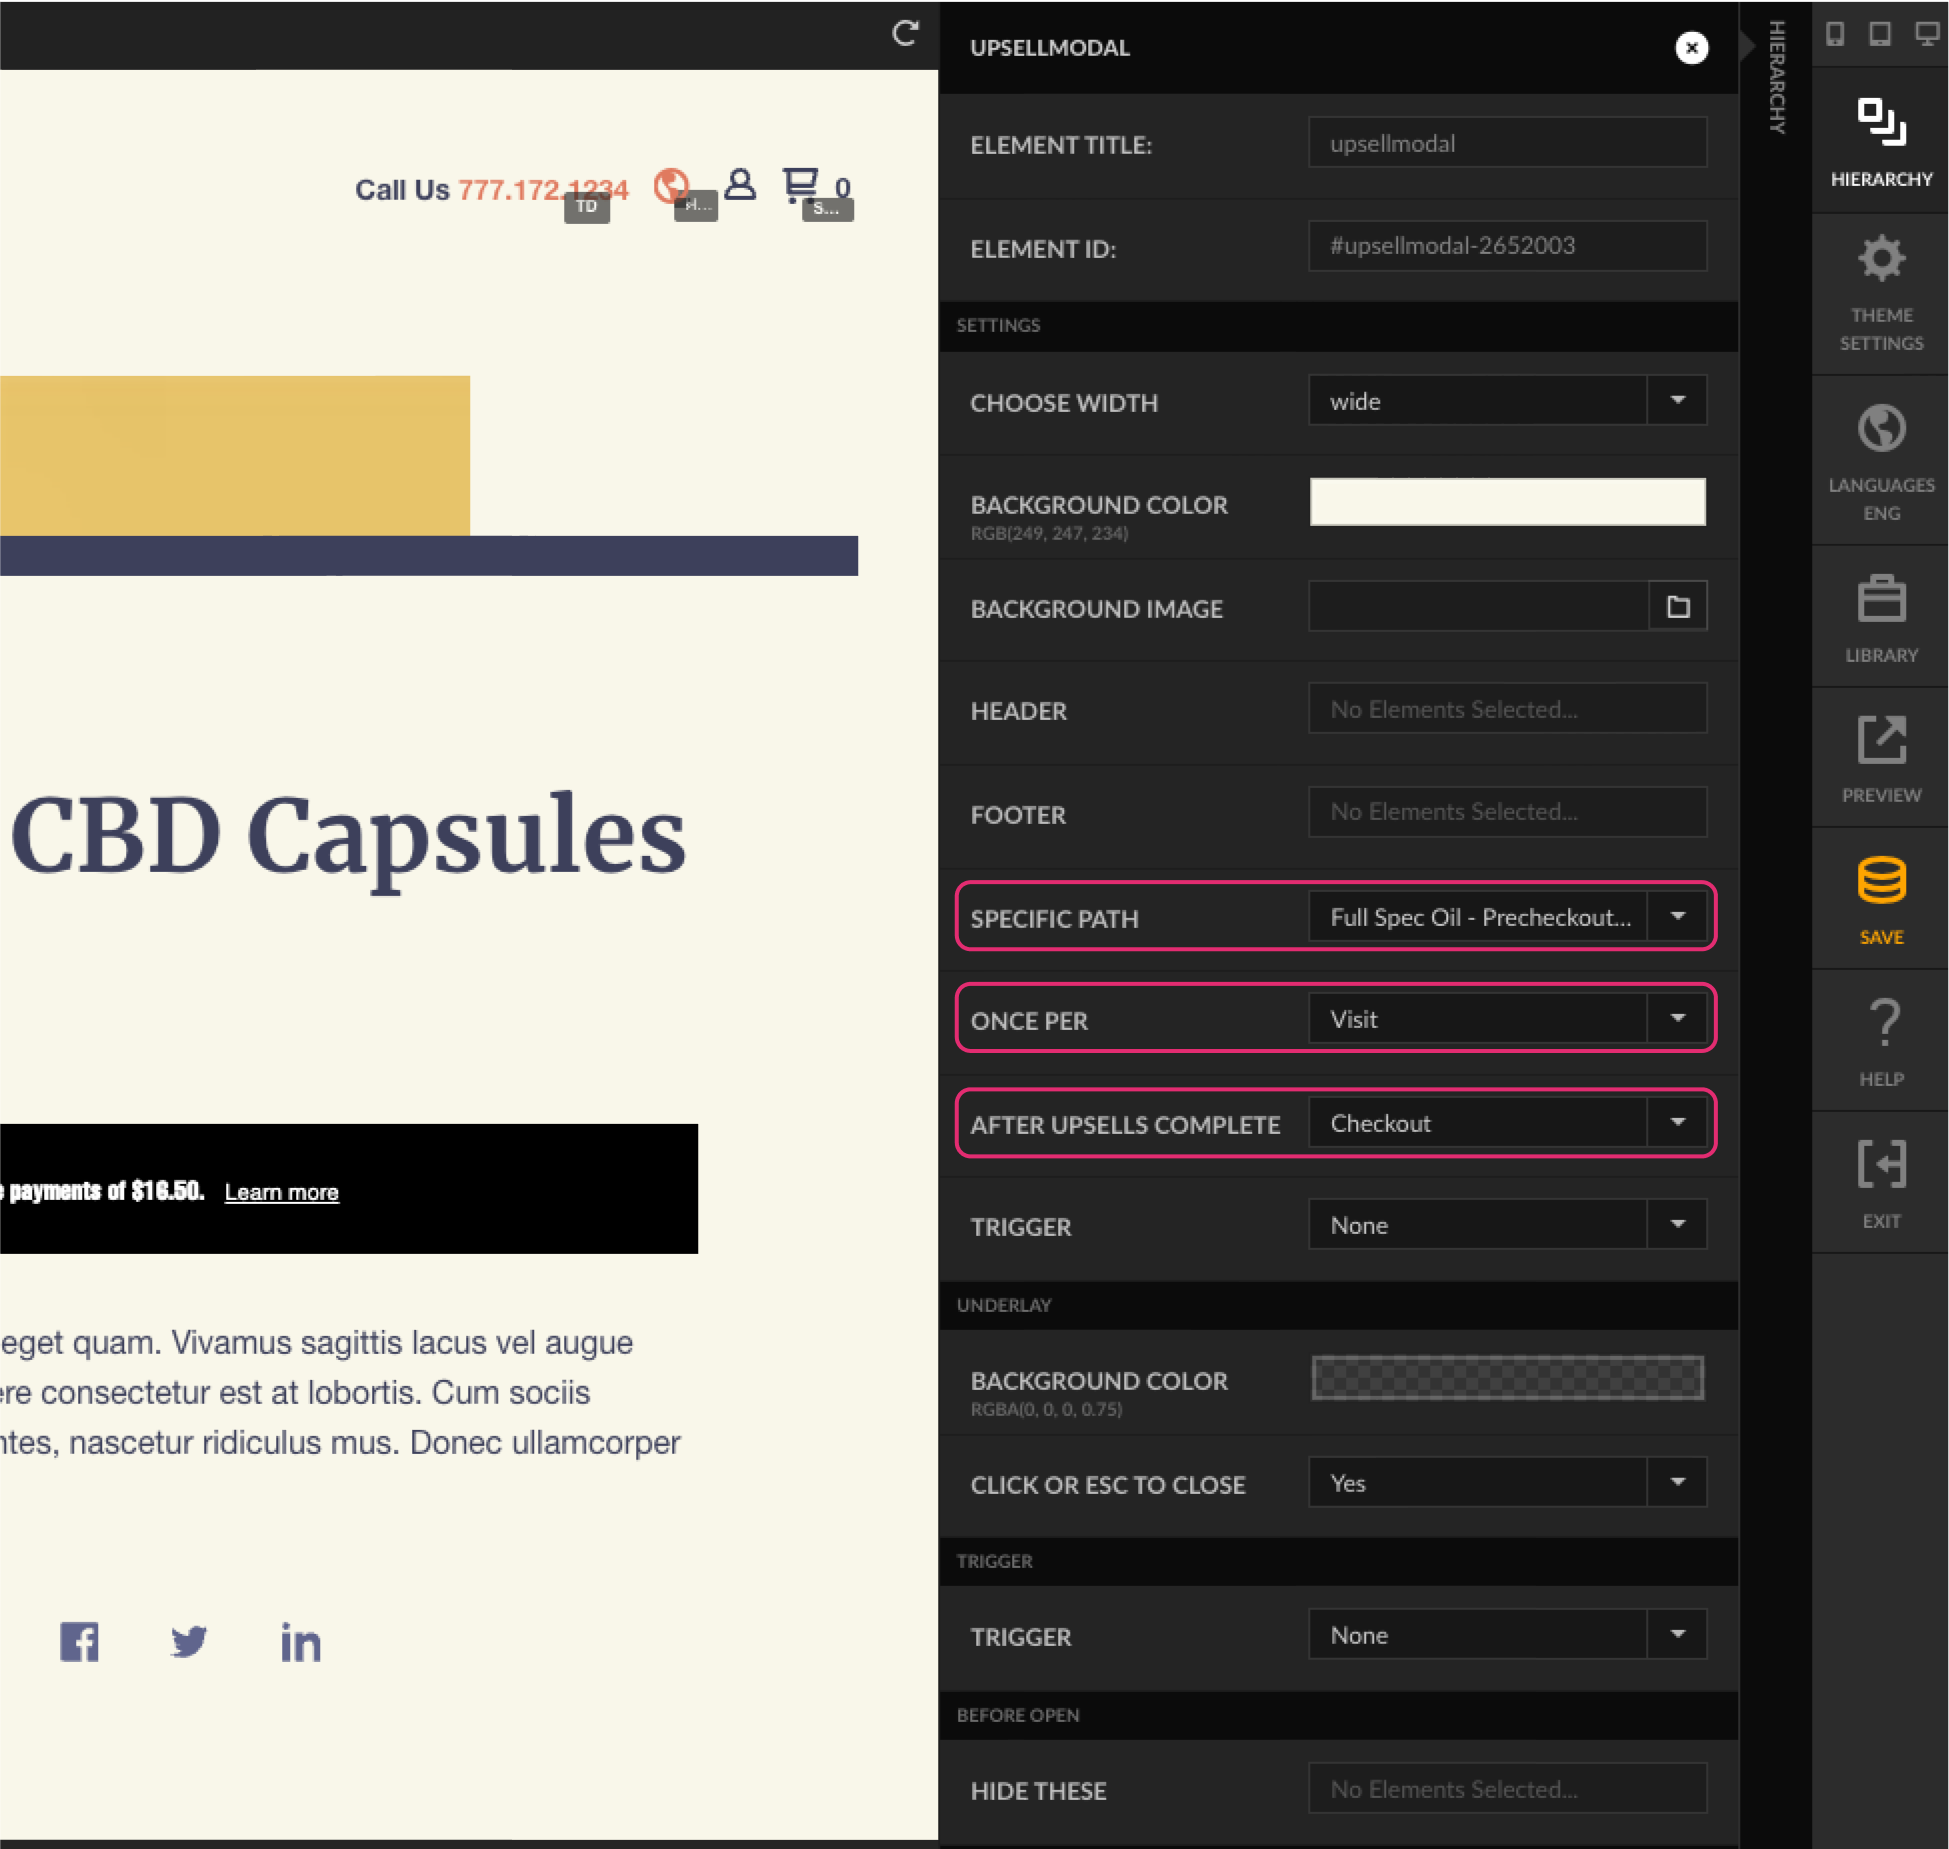
Task: Click the Background Image path field
Action: click(1478, 606)
